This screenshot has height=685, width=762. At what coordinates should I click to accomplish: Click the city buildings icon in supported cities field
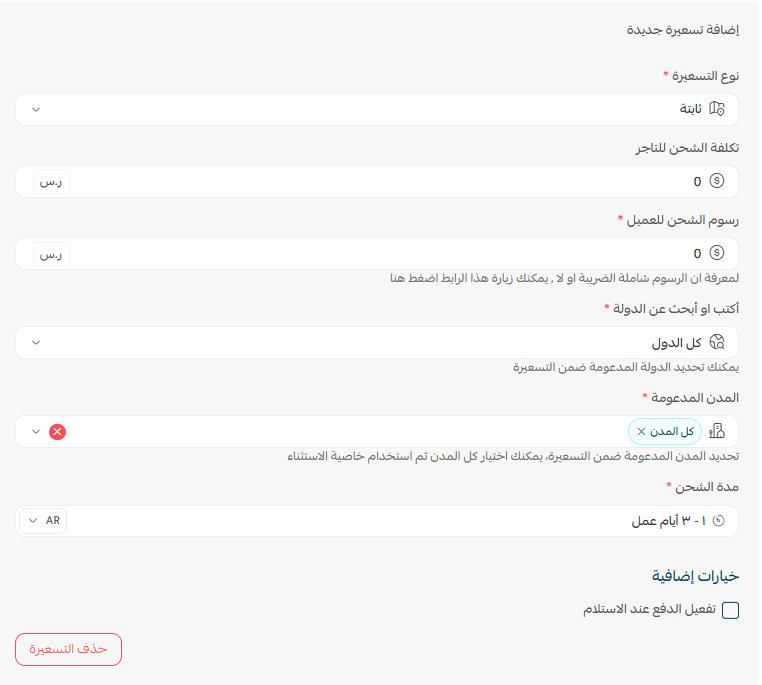(717, 431)
